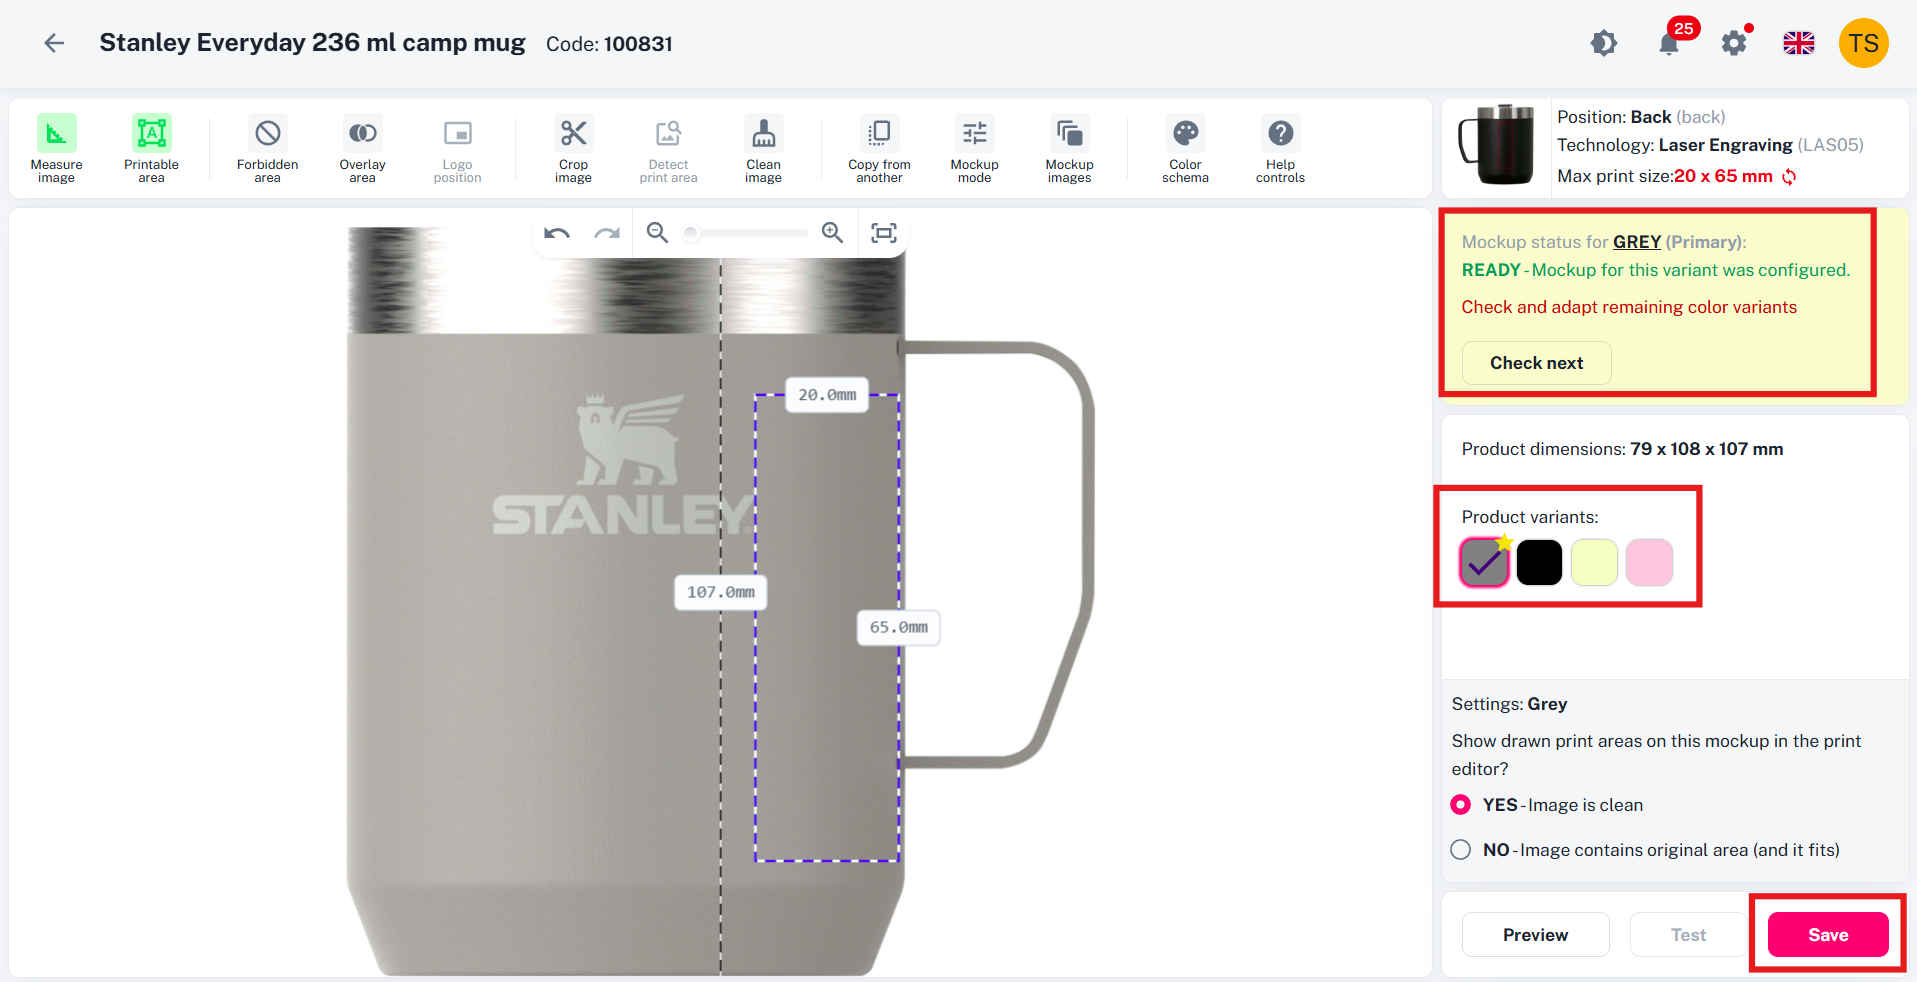
Task: Open the TS user account menu
Action: point(1864,43)
